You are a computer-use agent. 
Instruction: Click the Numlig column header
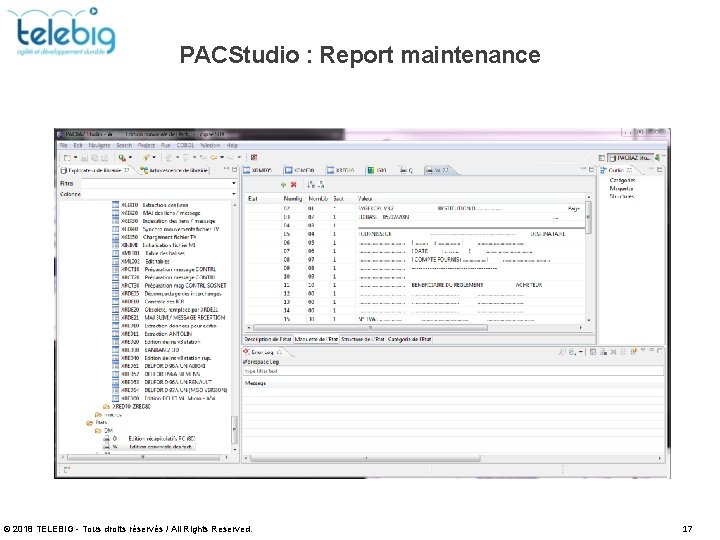(292, 199)
